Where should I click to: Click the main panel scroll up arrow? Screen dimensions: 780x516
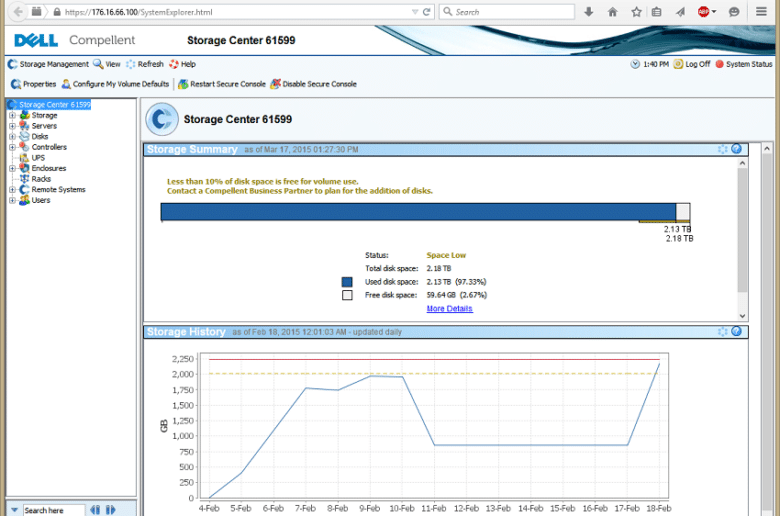click(767, 149)
